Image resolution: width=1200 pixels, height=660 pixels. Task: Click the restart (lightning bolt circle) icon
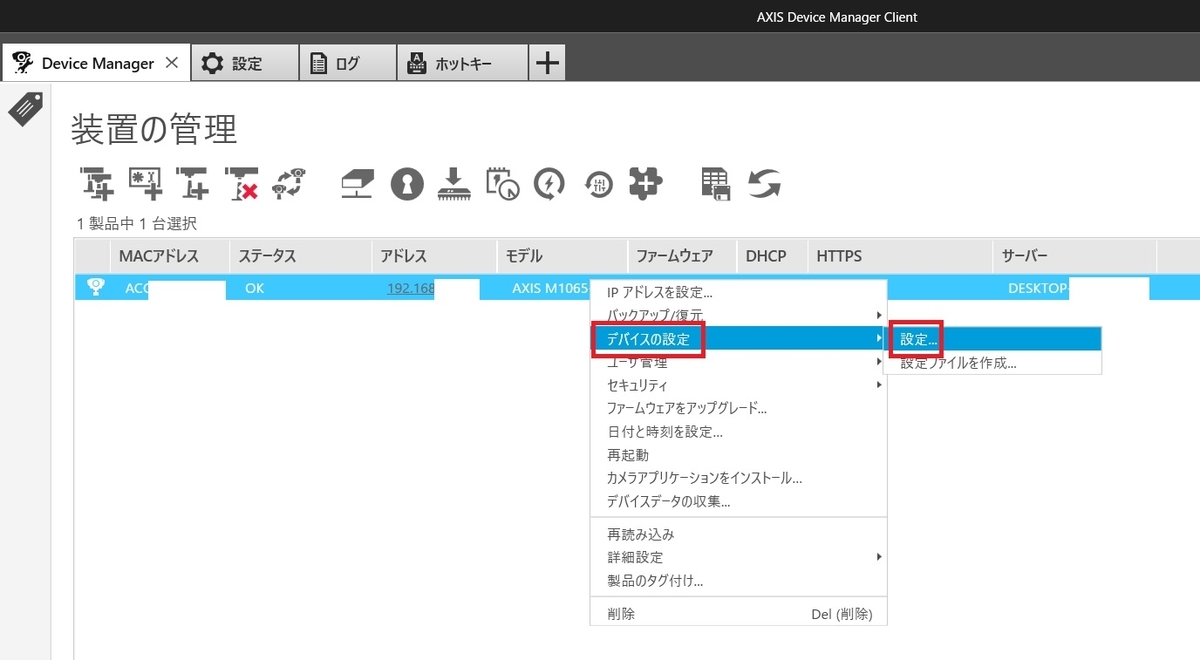[550, 183]
